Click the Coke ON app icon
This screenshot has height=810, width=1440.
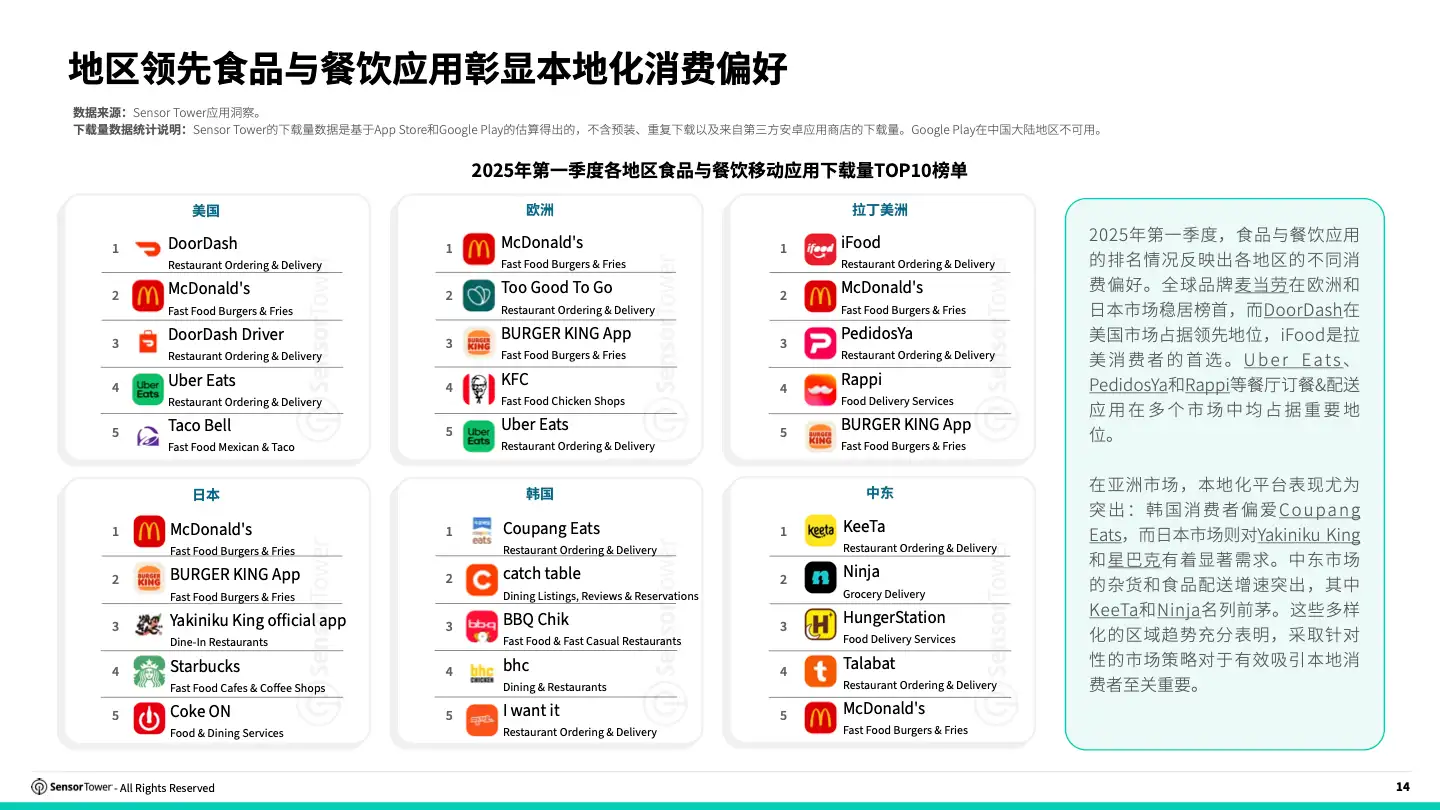[149, 718]
